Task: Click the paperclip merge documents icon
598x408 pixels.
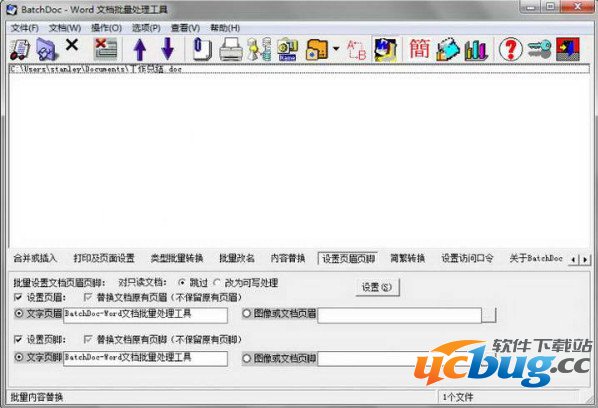Action: click(202, 49)
